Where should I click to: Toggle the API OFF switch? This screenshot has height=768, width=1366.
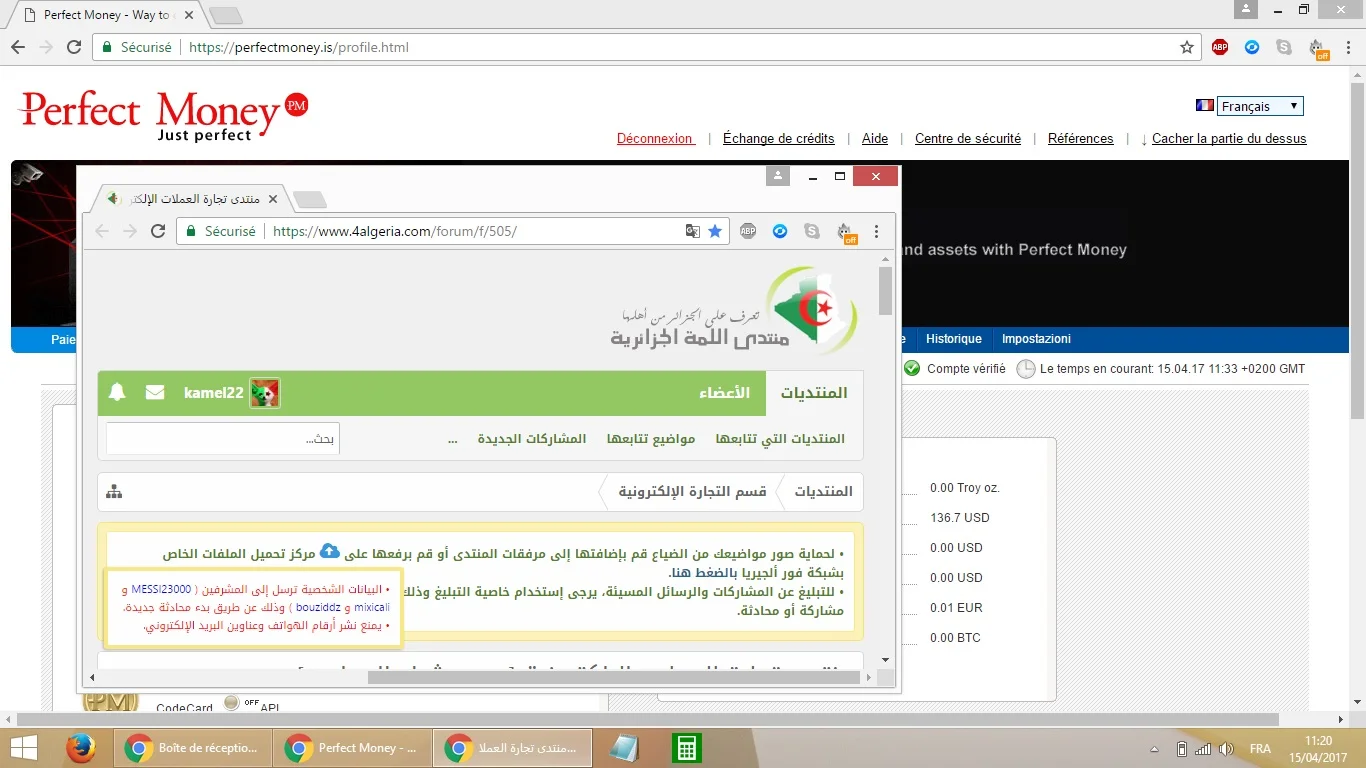pos(233,703)
